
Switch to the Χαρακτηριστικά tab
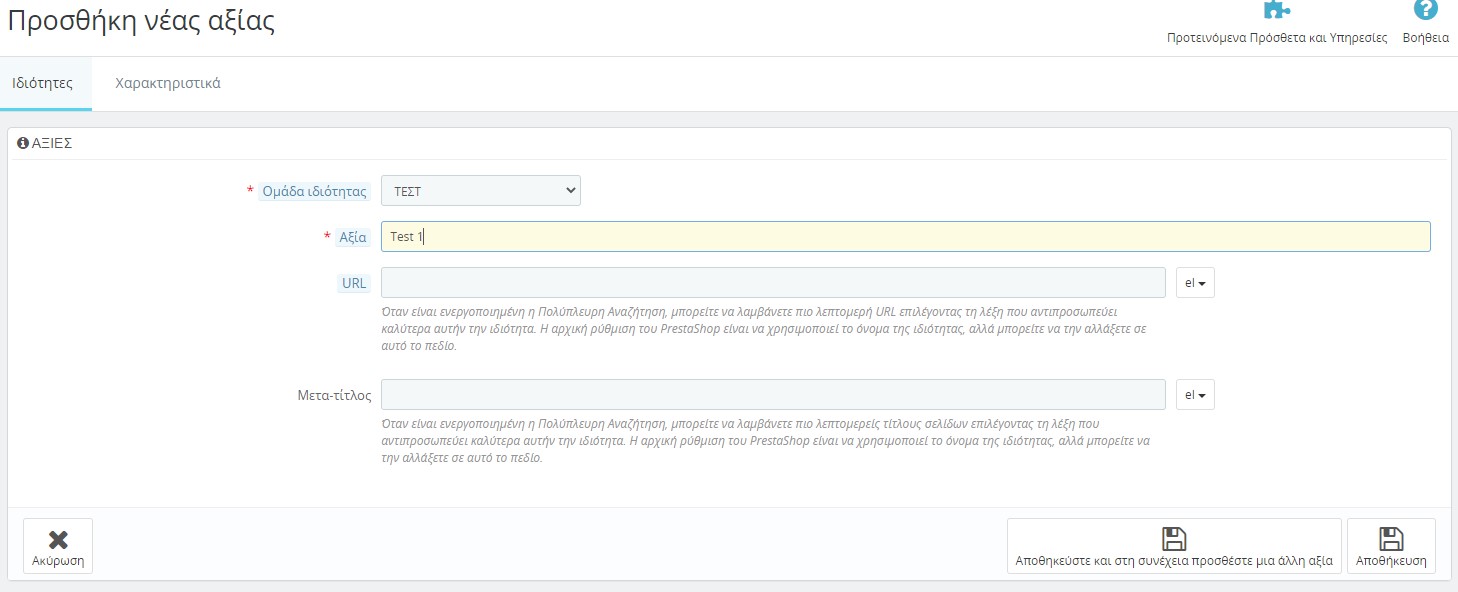[168, 83]
